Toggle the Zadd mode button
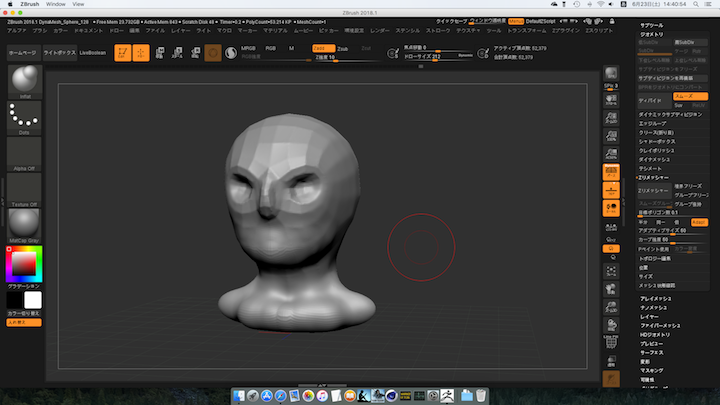Screen dimensions: 720x405 tap(323, 48)
